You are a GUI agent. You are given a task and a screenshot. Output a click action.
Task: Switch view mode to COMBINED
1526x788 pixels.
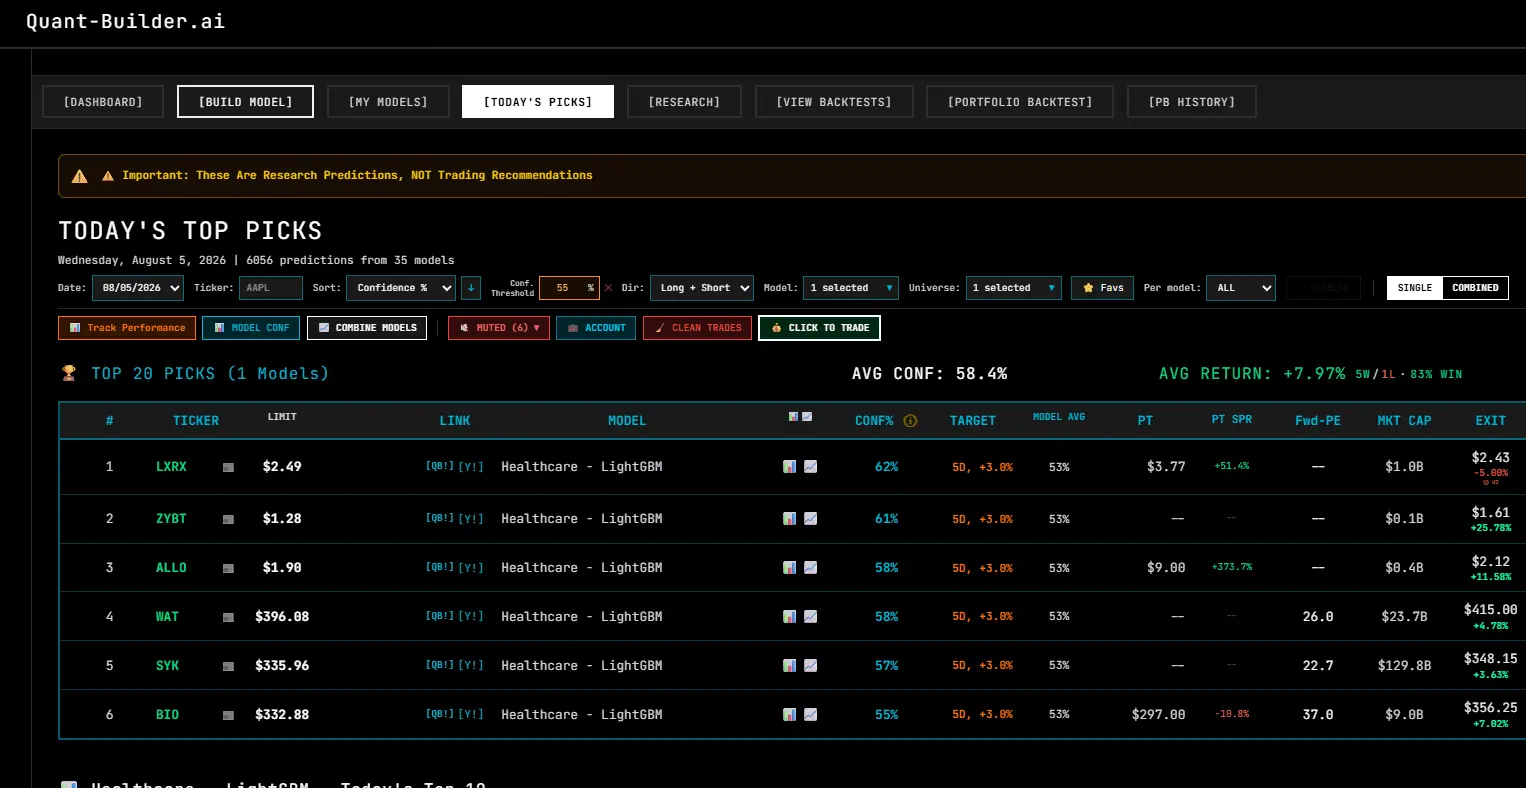[x=1475, y=288]
